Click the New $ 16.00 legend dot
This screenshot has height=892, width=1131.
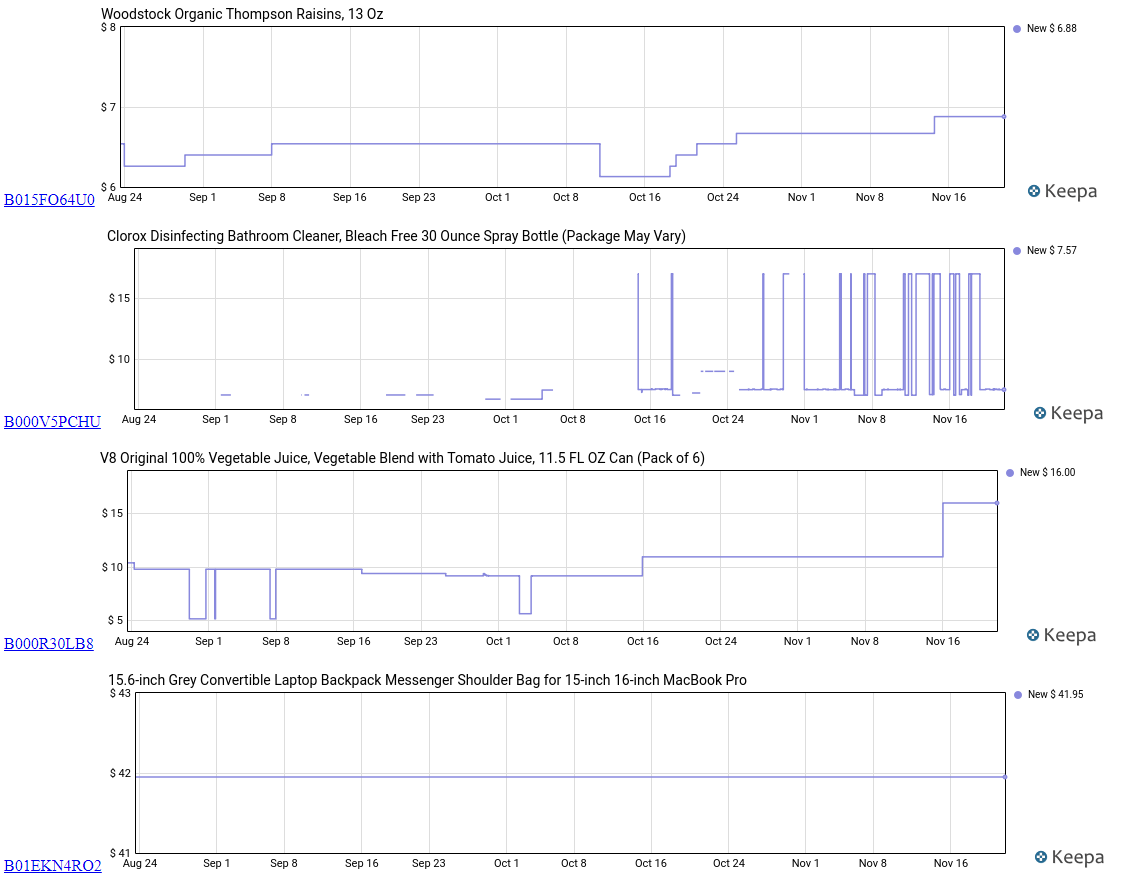point(1010,473)
